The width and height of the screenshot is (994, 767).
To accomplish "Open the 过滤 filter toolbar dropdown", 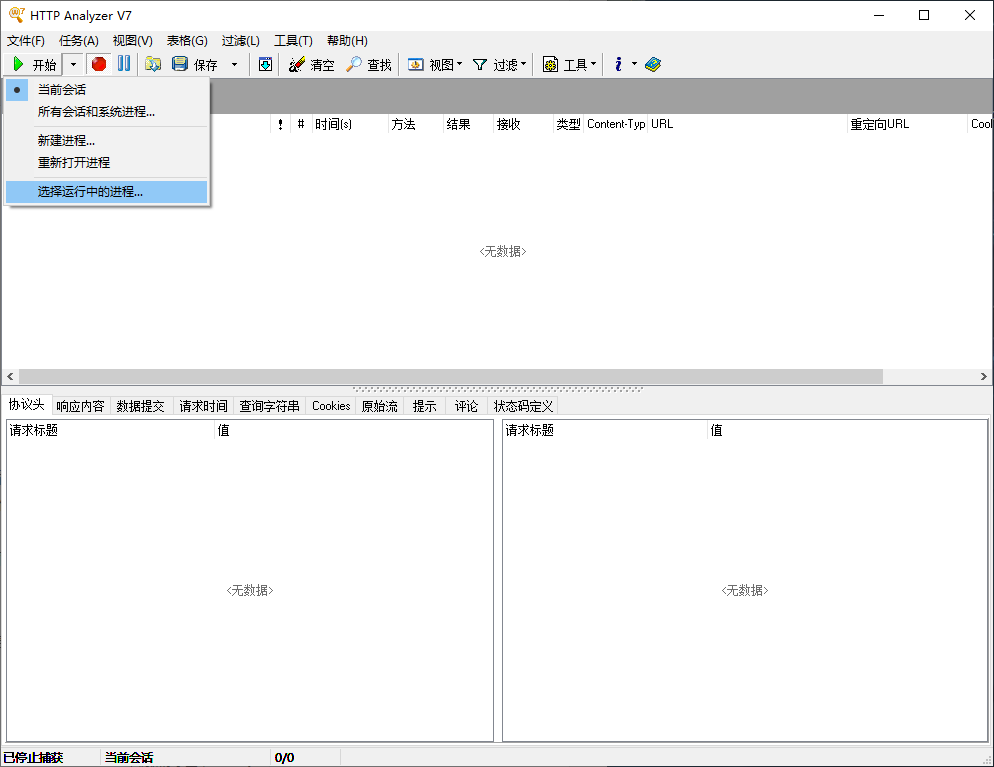I will 500,64.
